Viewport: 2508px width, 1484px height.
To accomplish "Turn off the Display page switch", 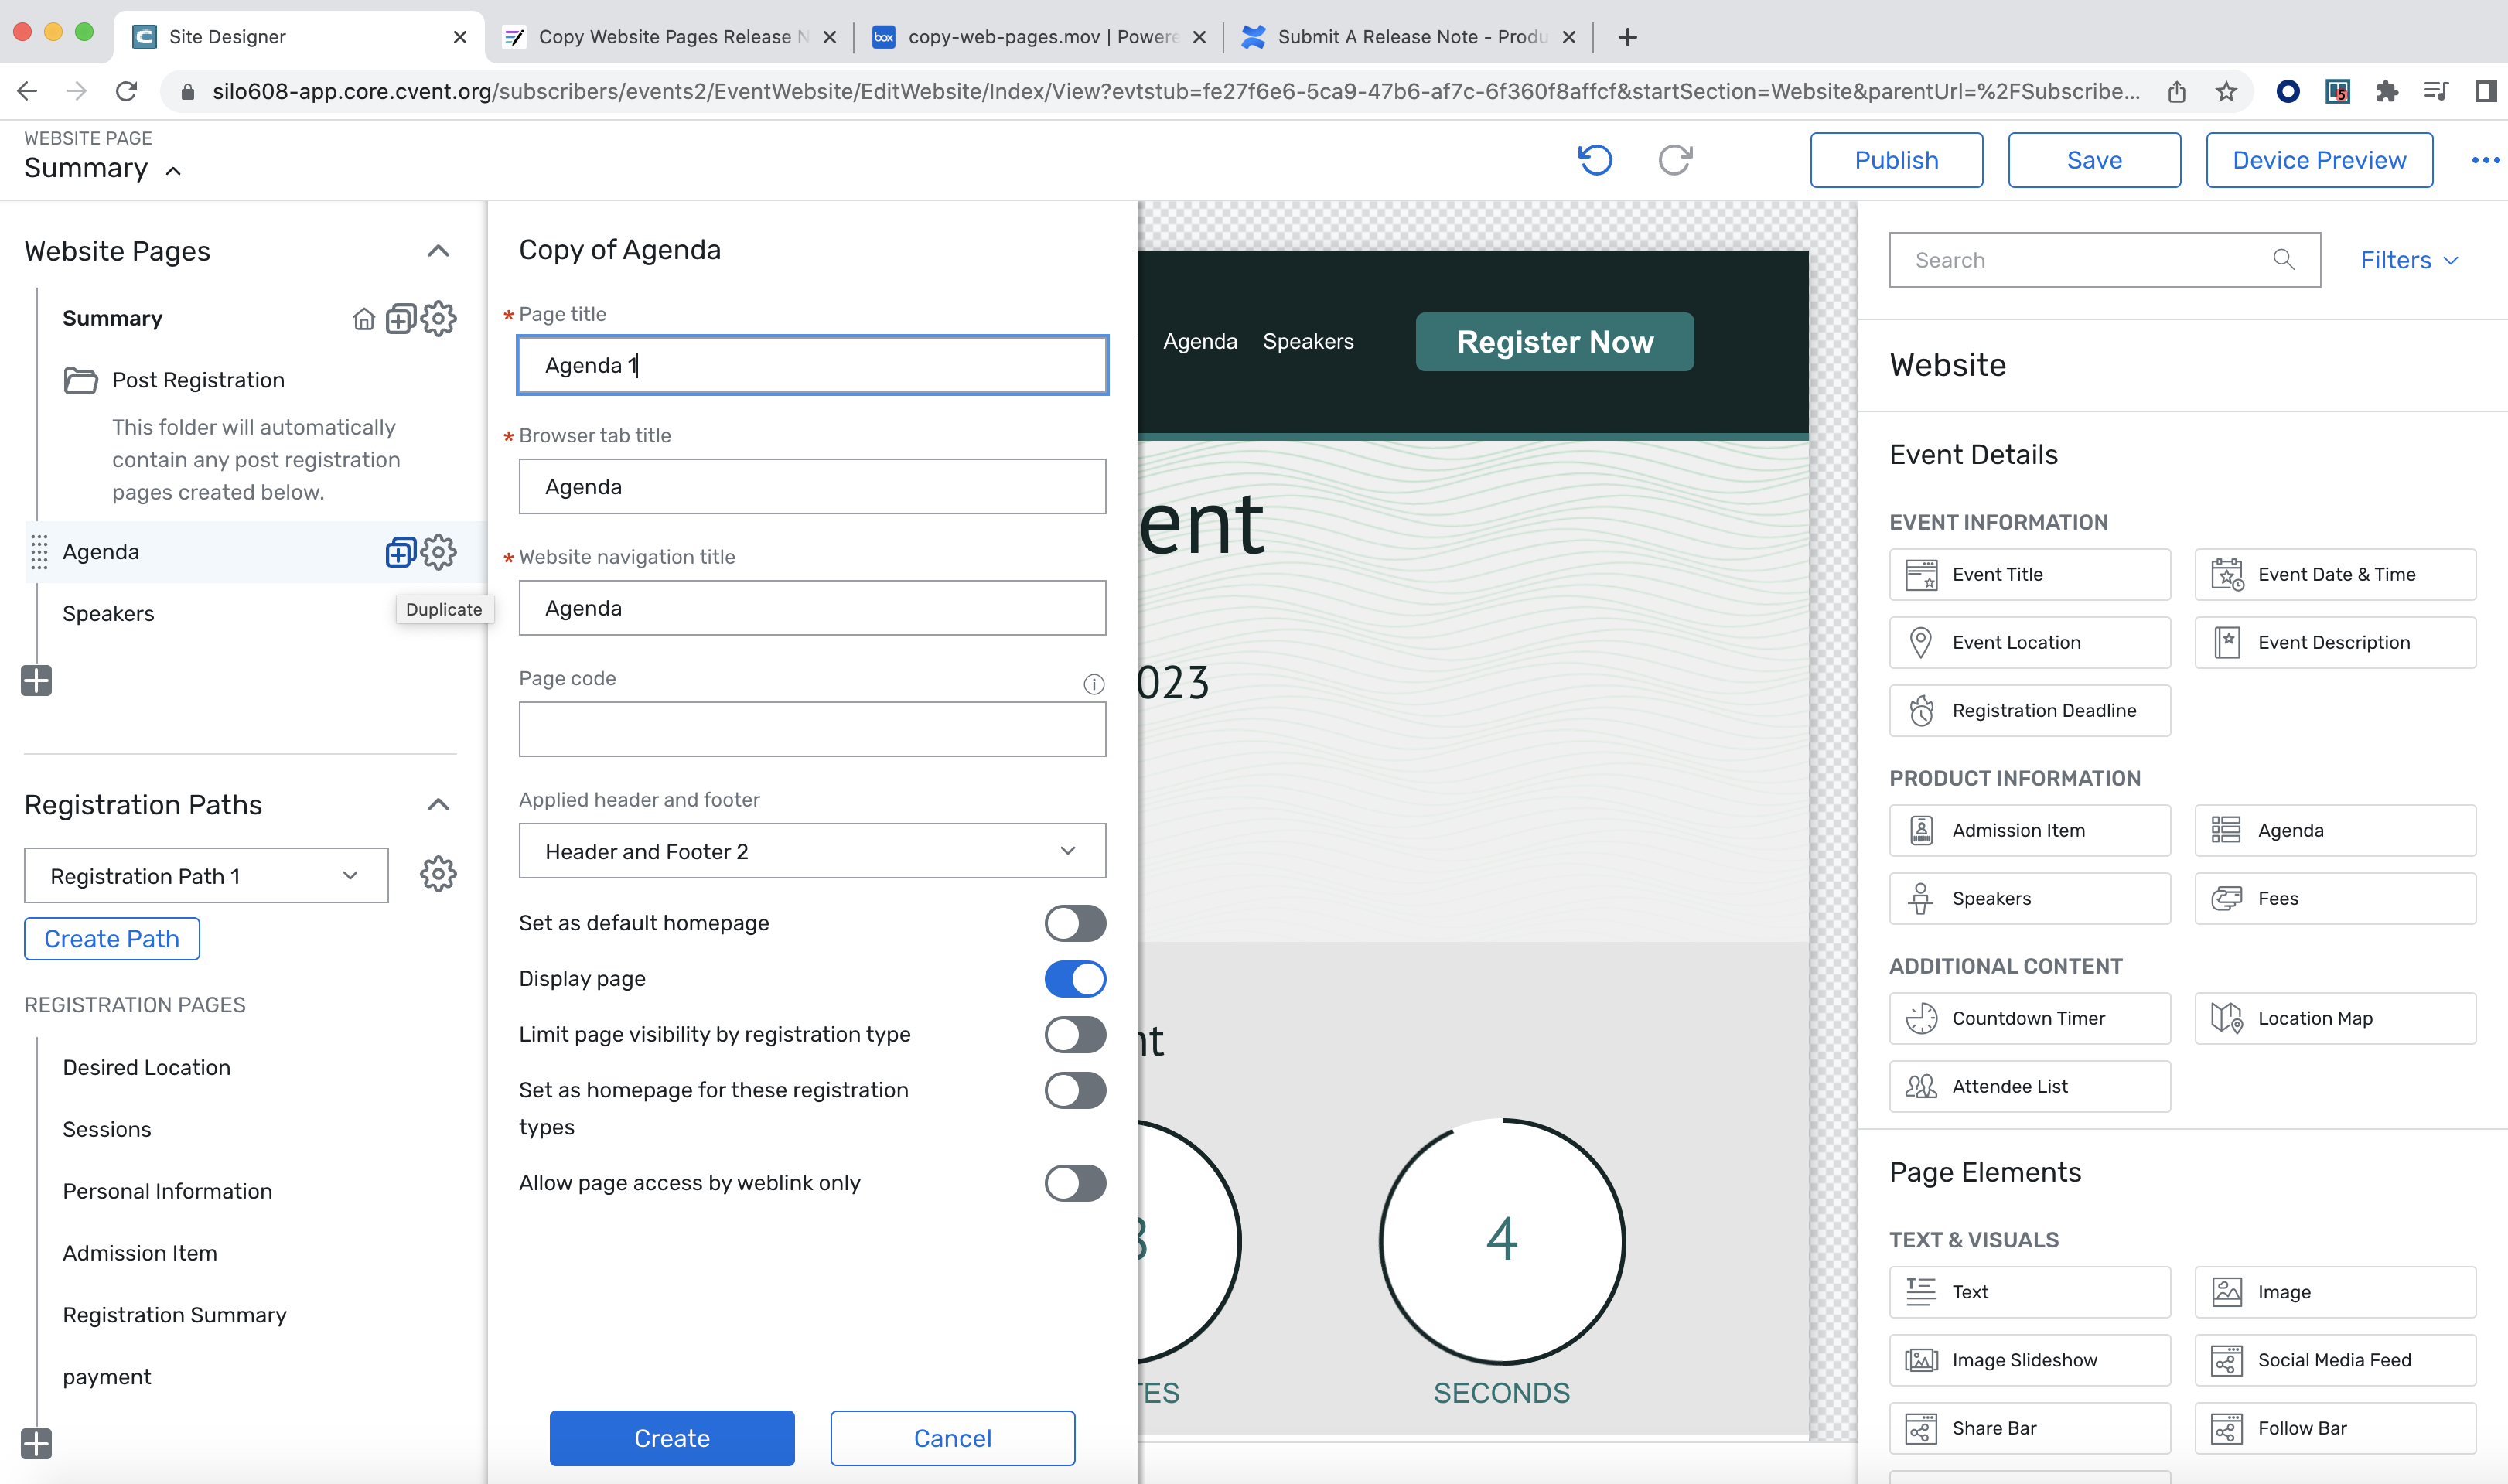I will 1075,979.
